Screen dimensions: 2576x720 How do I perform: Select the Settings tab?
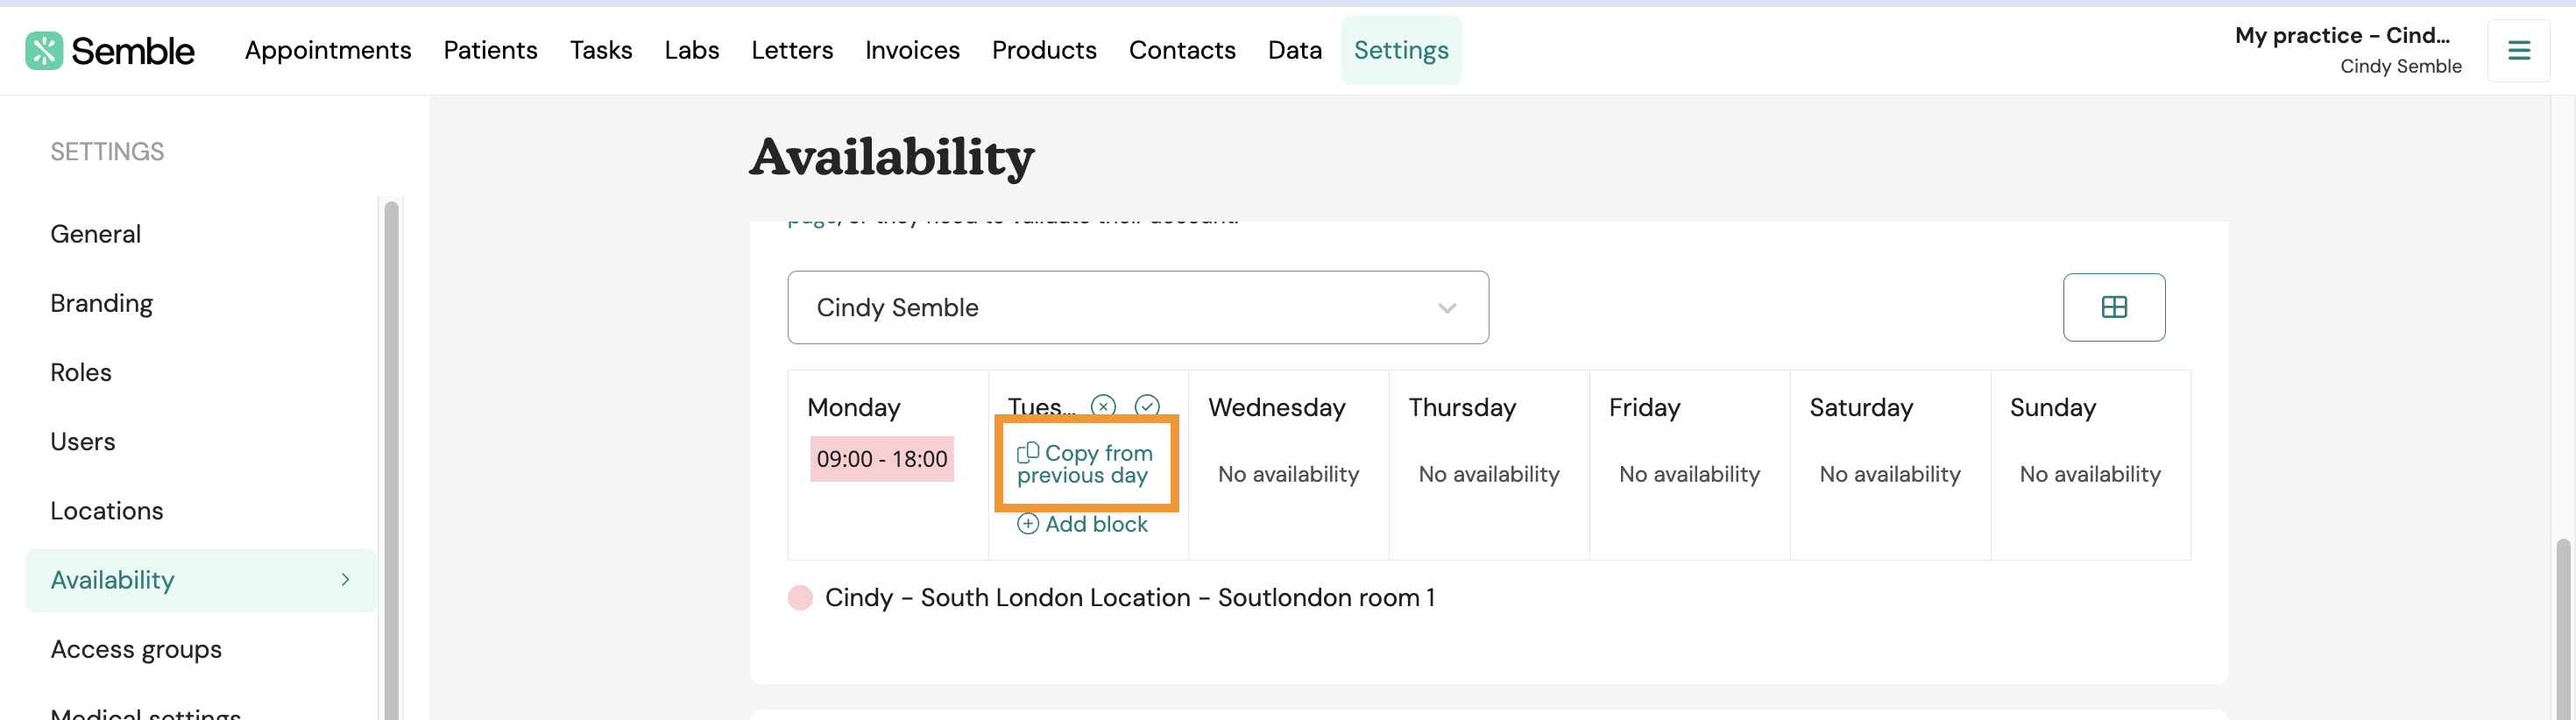pyautogui.click(x=1401, y=50)
